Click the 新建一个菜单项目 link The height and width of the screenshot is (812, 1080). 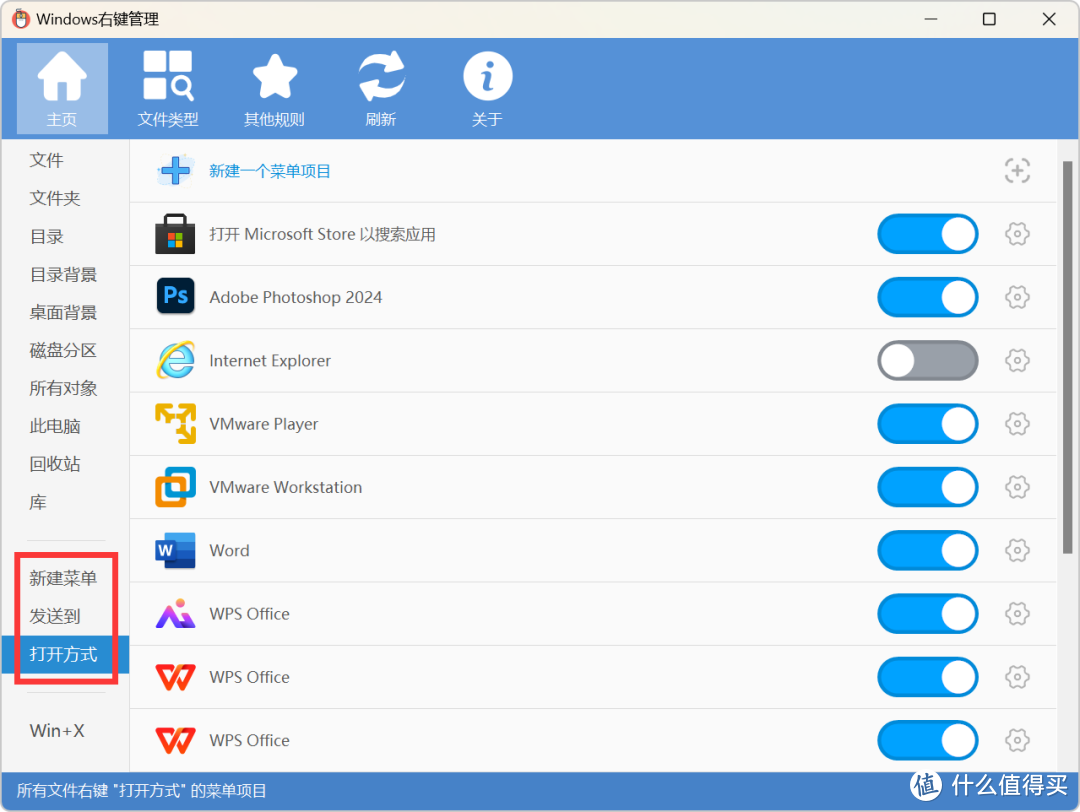click(270, 171)
